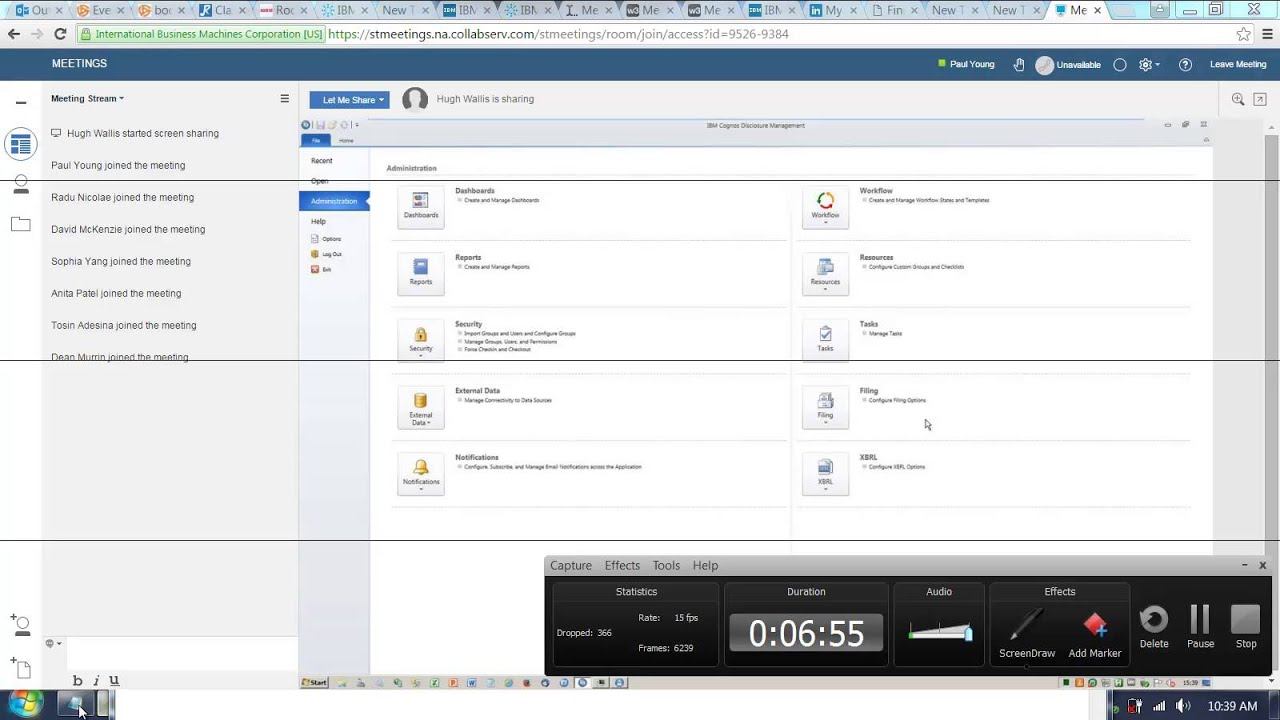Pause the screen recording
Screen dimensions: 1280x720
[x=1200, y=626]
